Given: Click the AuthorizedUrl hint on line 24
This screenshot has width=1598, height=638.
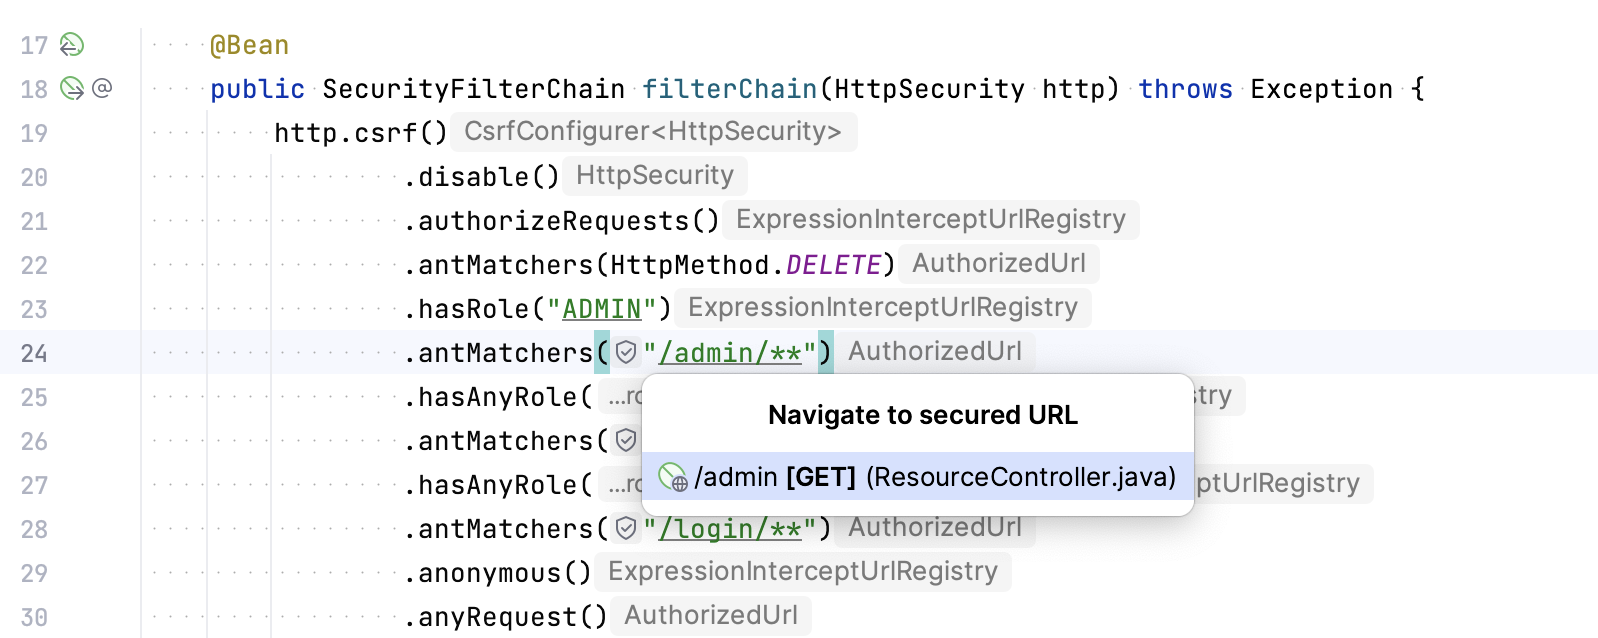Looking at the screenshot, I should pyautogui.click(x=933, y=351).
